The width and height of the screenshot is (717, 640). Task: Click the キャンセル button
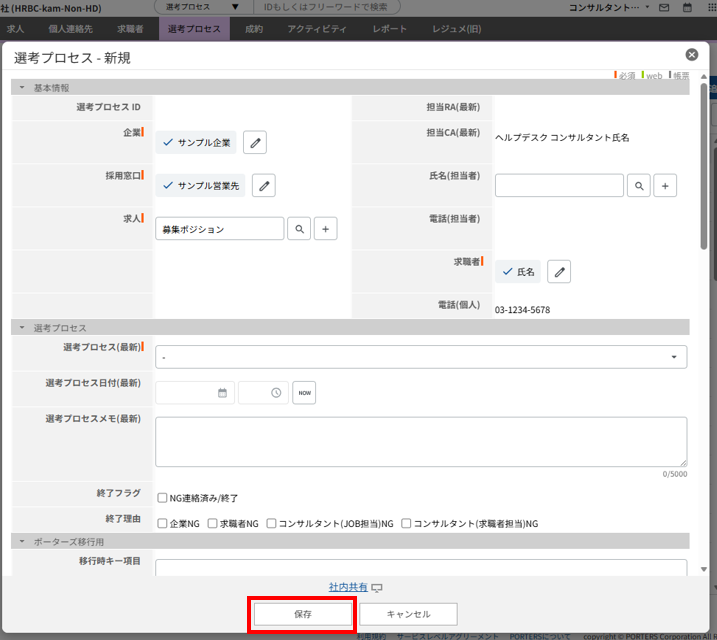[x=408, y=614]
